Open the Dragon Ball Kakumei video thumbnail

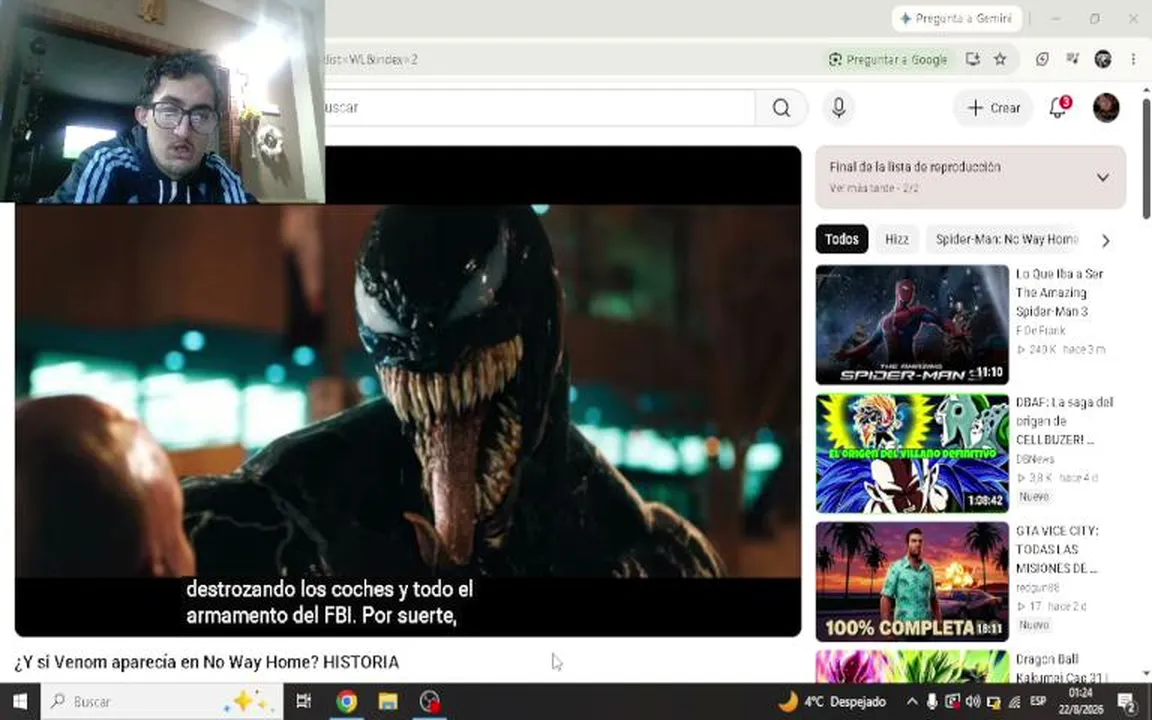912,666
